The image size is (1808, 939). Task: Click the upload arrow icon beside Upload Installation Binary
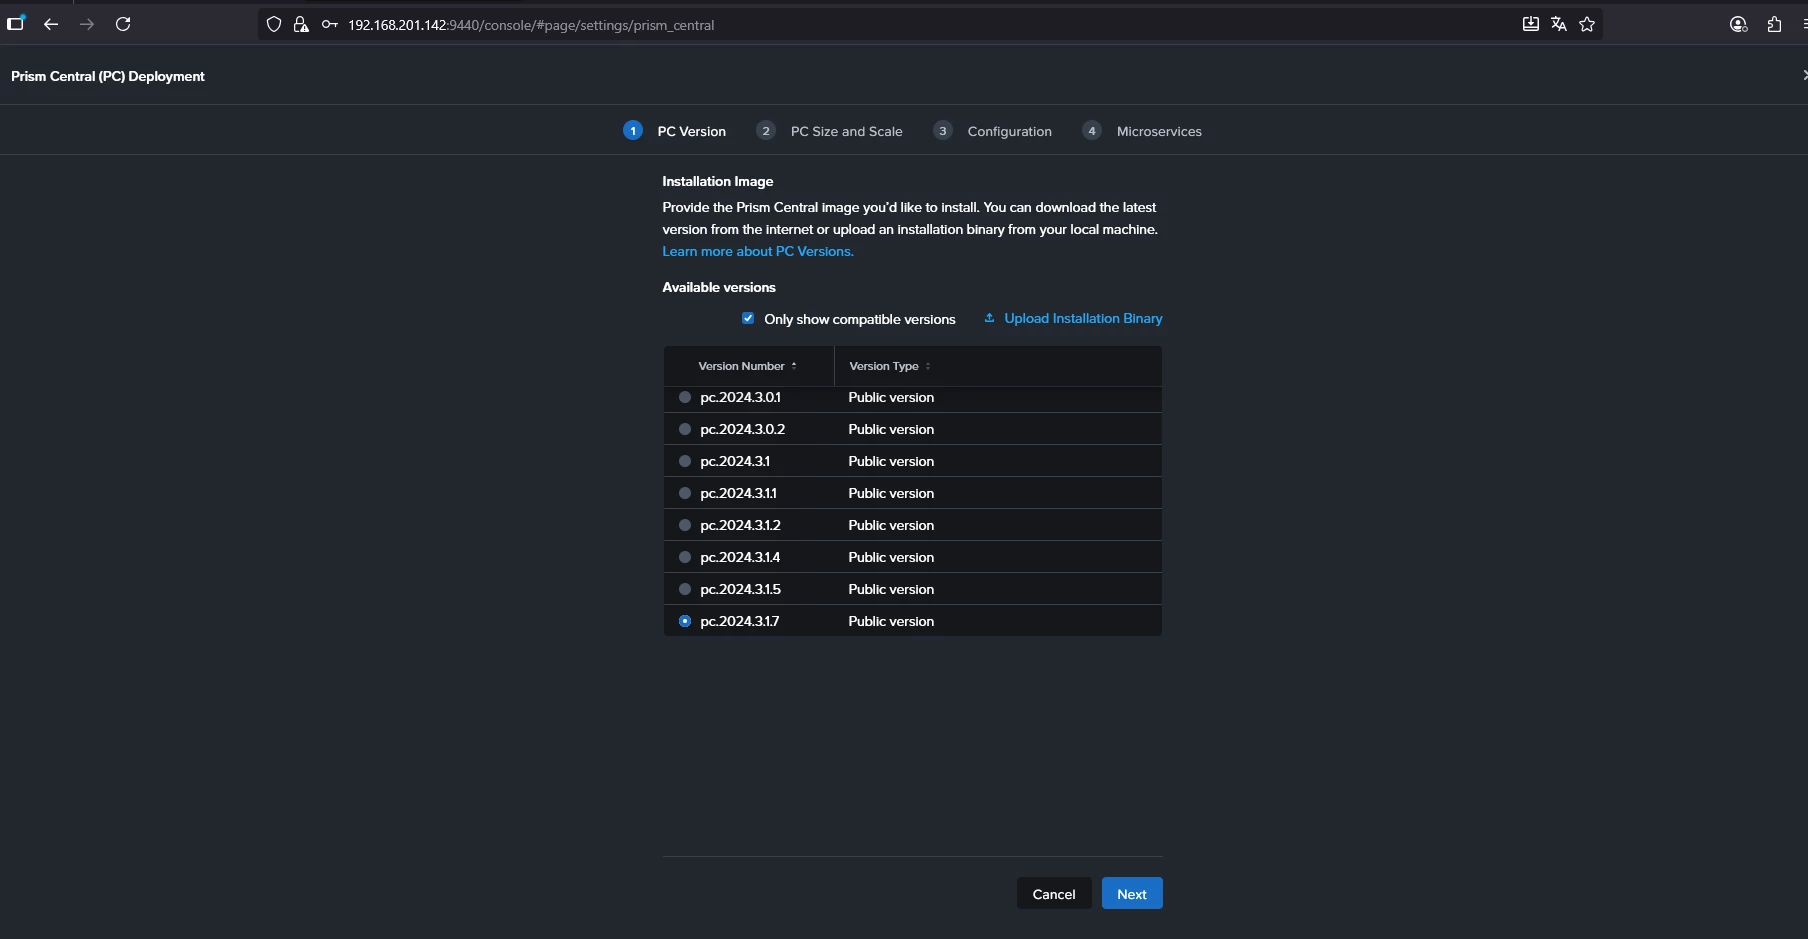pyautogui.click(x=989, y=318)
